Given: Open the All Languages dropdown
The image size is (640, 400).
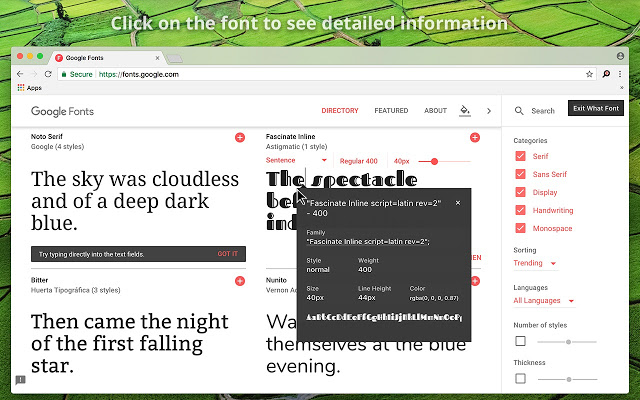Looking at the screenshot, I should coord(544,301).
